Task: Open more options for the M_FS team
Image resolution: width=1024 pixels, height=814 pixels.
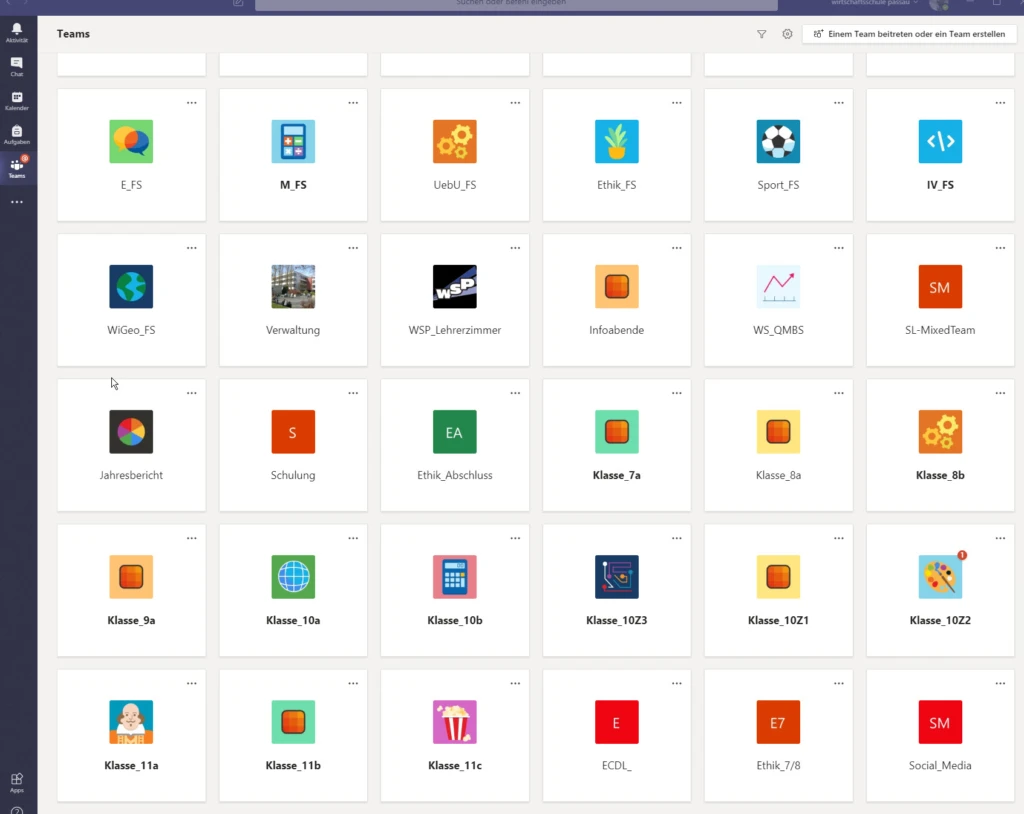Action: 353,102
